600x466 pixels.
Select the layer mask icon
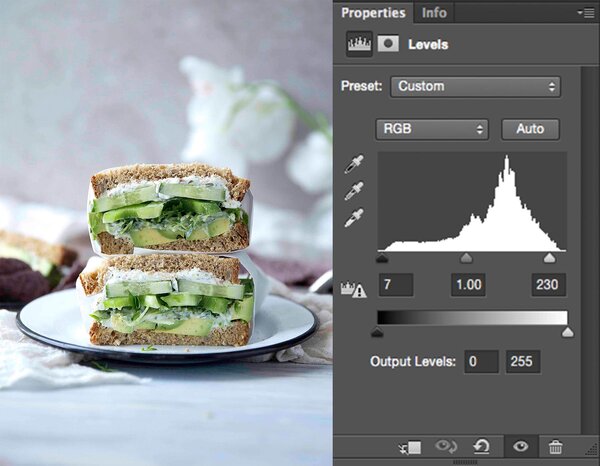click(x=388, y=44)
